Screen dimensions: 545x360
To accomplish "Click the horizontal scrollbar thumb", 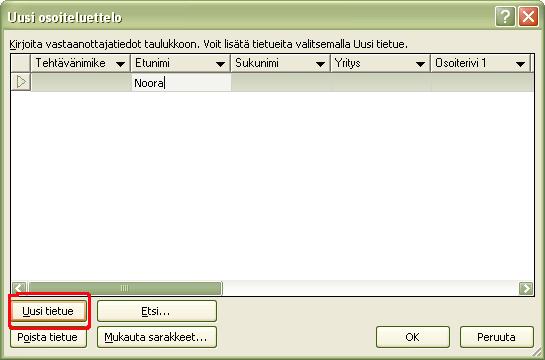I will click(x=125, y=288).
